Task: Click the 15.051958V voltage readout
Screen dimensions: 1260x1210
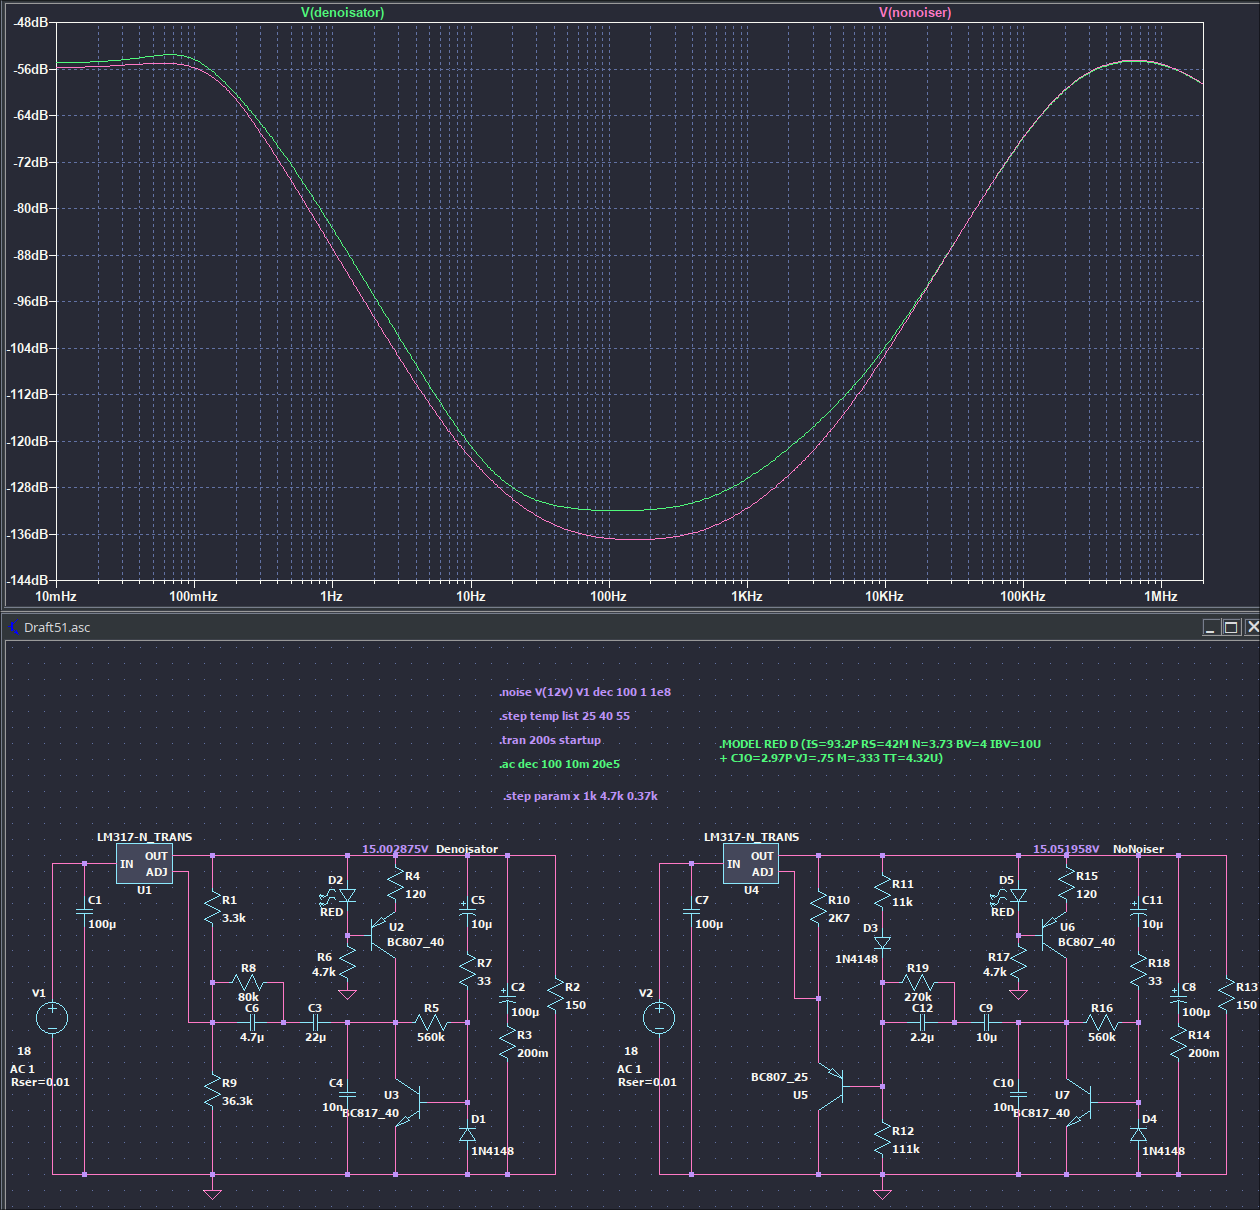Action: (1066, 849)
